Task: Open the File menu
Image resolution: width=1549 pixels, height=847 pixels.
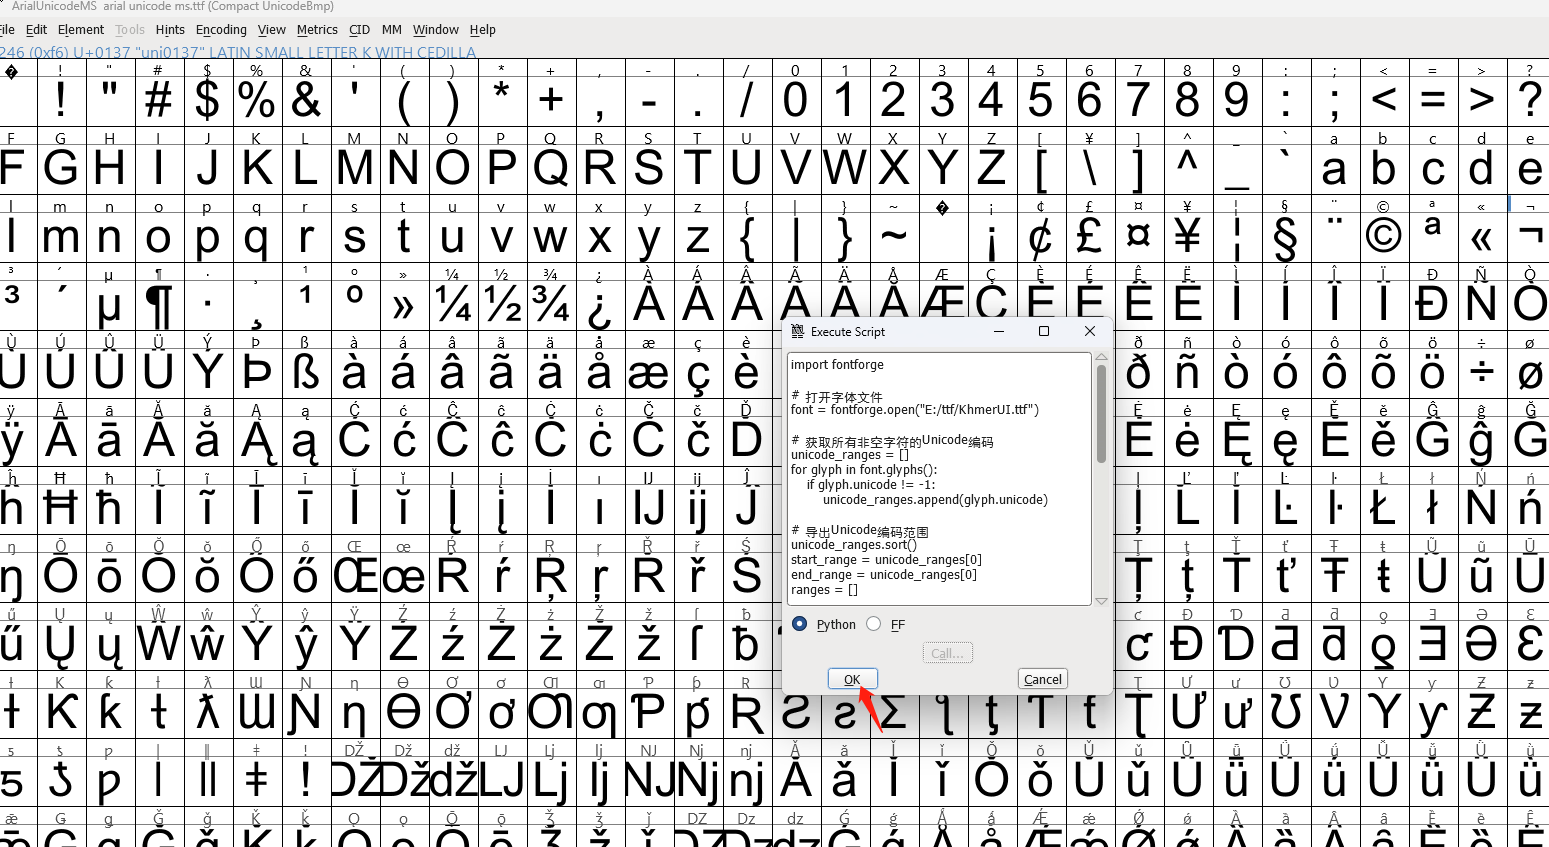Action: pos(7,30)
